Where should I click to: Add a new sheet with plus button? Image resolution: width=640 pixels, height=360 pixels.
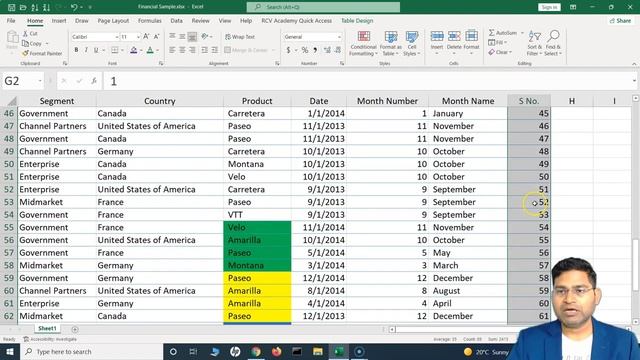[x=75, y=329]
